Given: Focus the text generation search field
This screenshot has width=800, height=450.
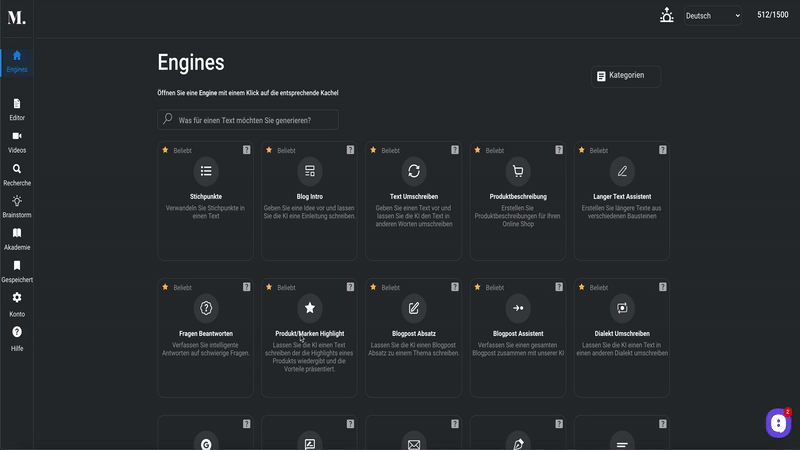Looking at the screenshot, I should 248,120.
